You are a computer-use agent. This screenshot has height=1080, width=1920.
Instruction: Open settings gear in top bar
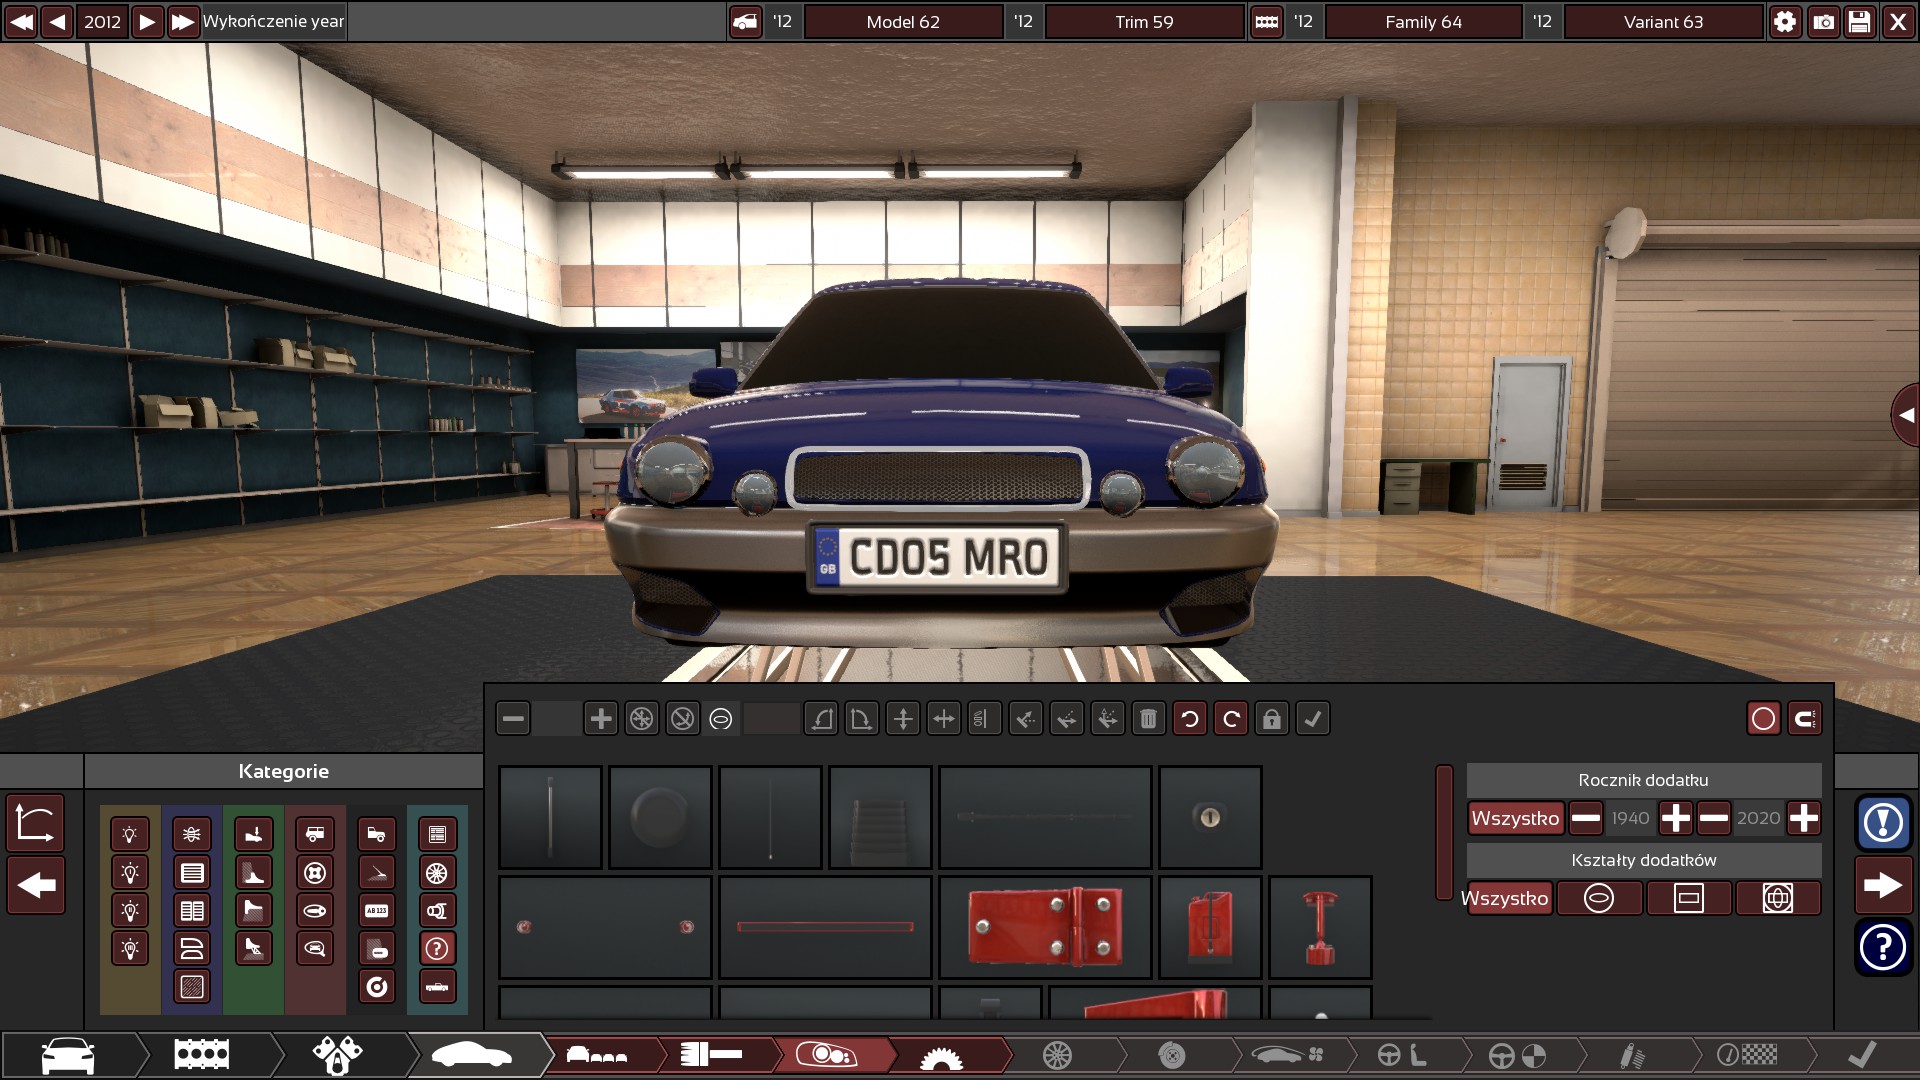1785,21
